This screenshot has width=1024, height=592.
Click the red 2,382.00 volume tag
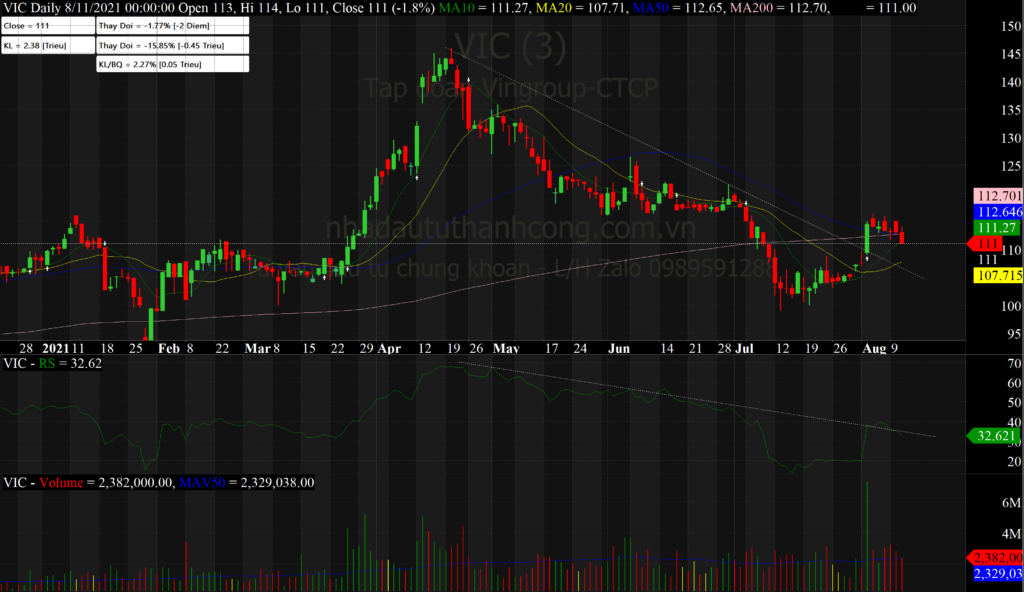coord(997,557)
